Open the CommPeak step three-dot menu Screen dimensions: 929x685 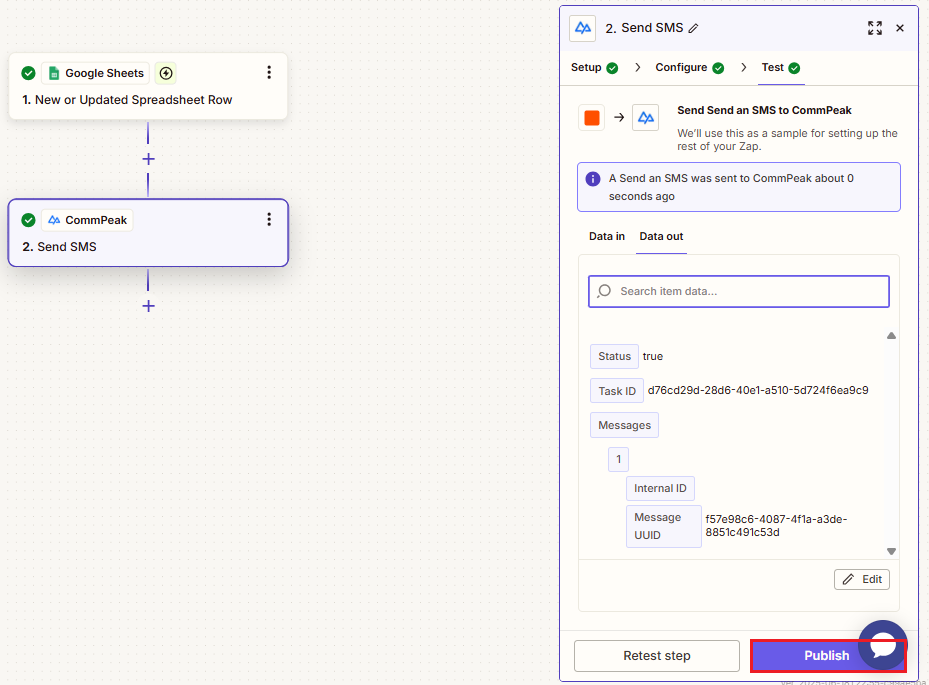pos(269,219)
